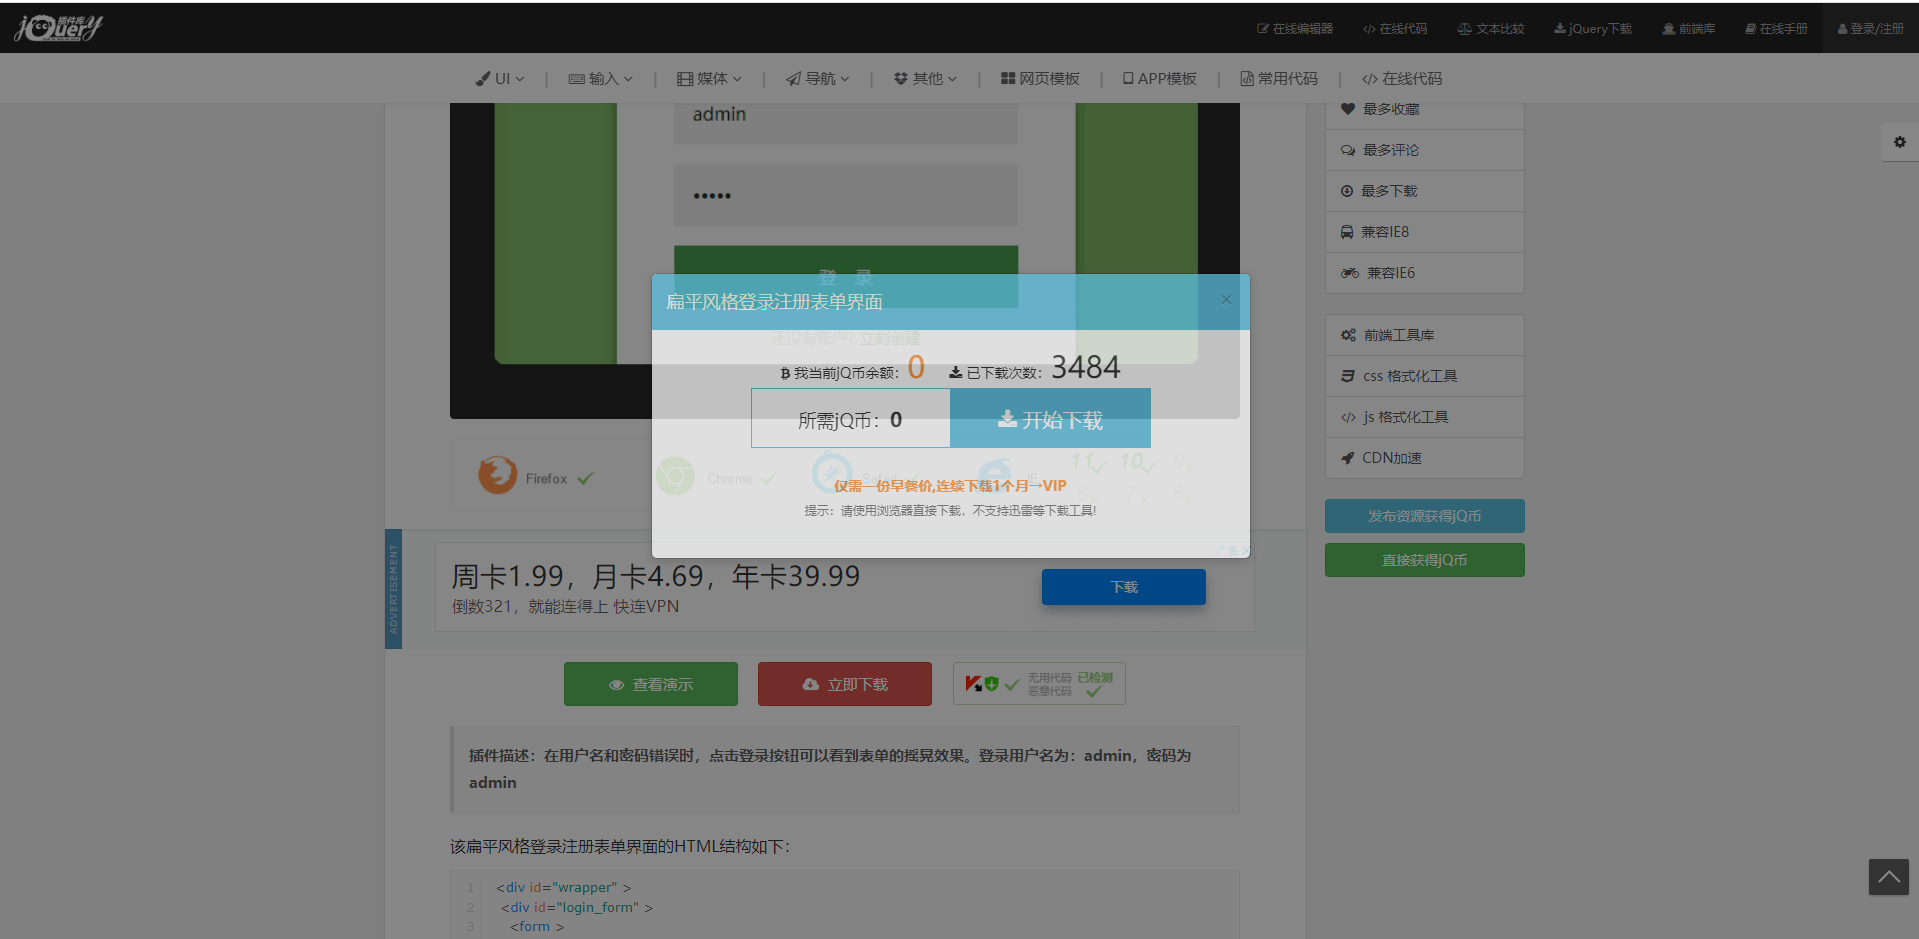Click the green 登录 button in the preview
Viewport: 1919px width, 939px height.
tap(846, 276)
